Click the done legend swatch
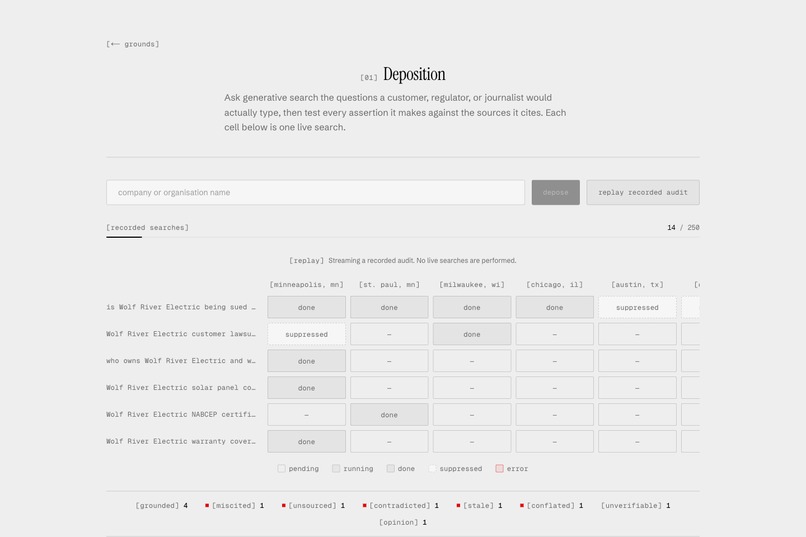Viewport: 806px width, 537px height. click(x=391, y=469)
